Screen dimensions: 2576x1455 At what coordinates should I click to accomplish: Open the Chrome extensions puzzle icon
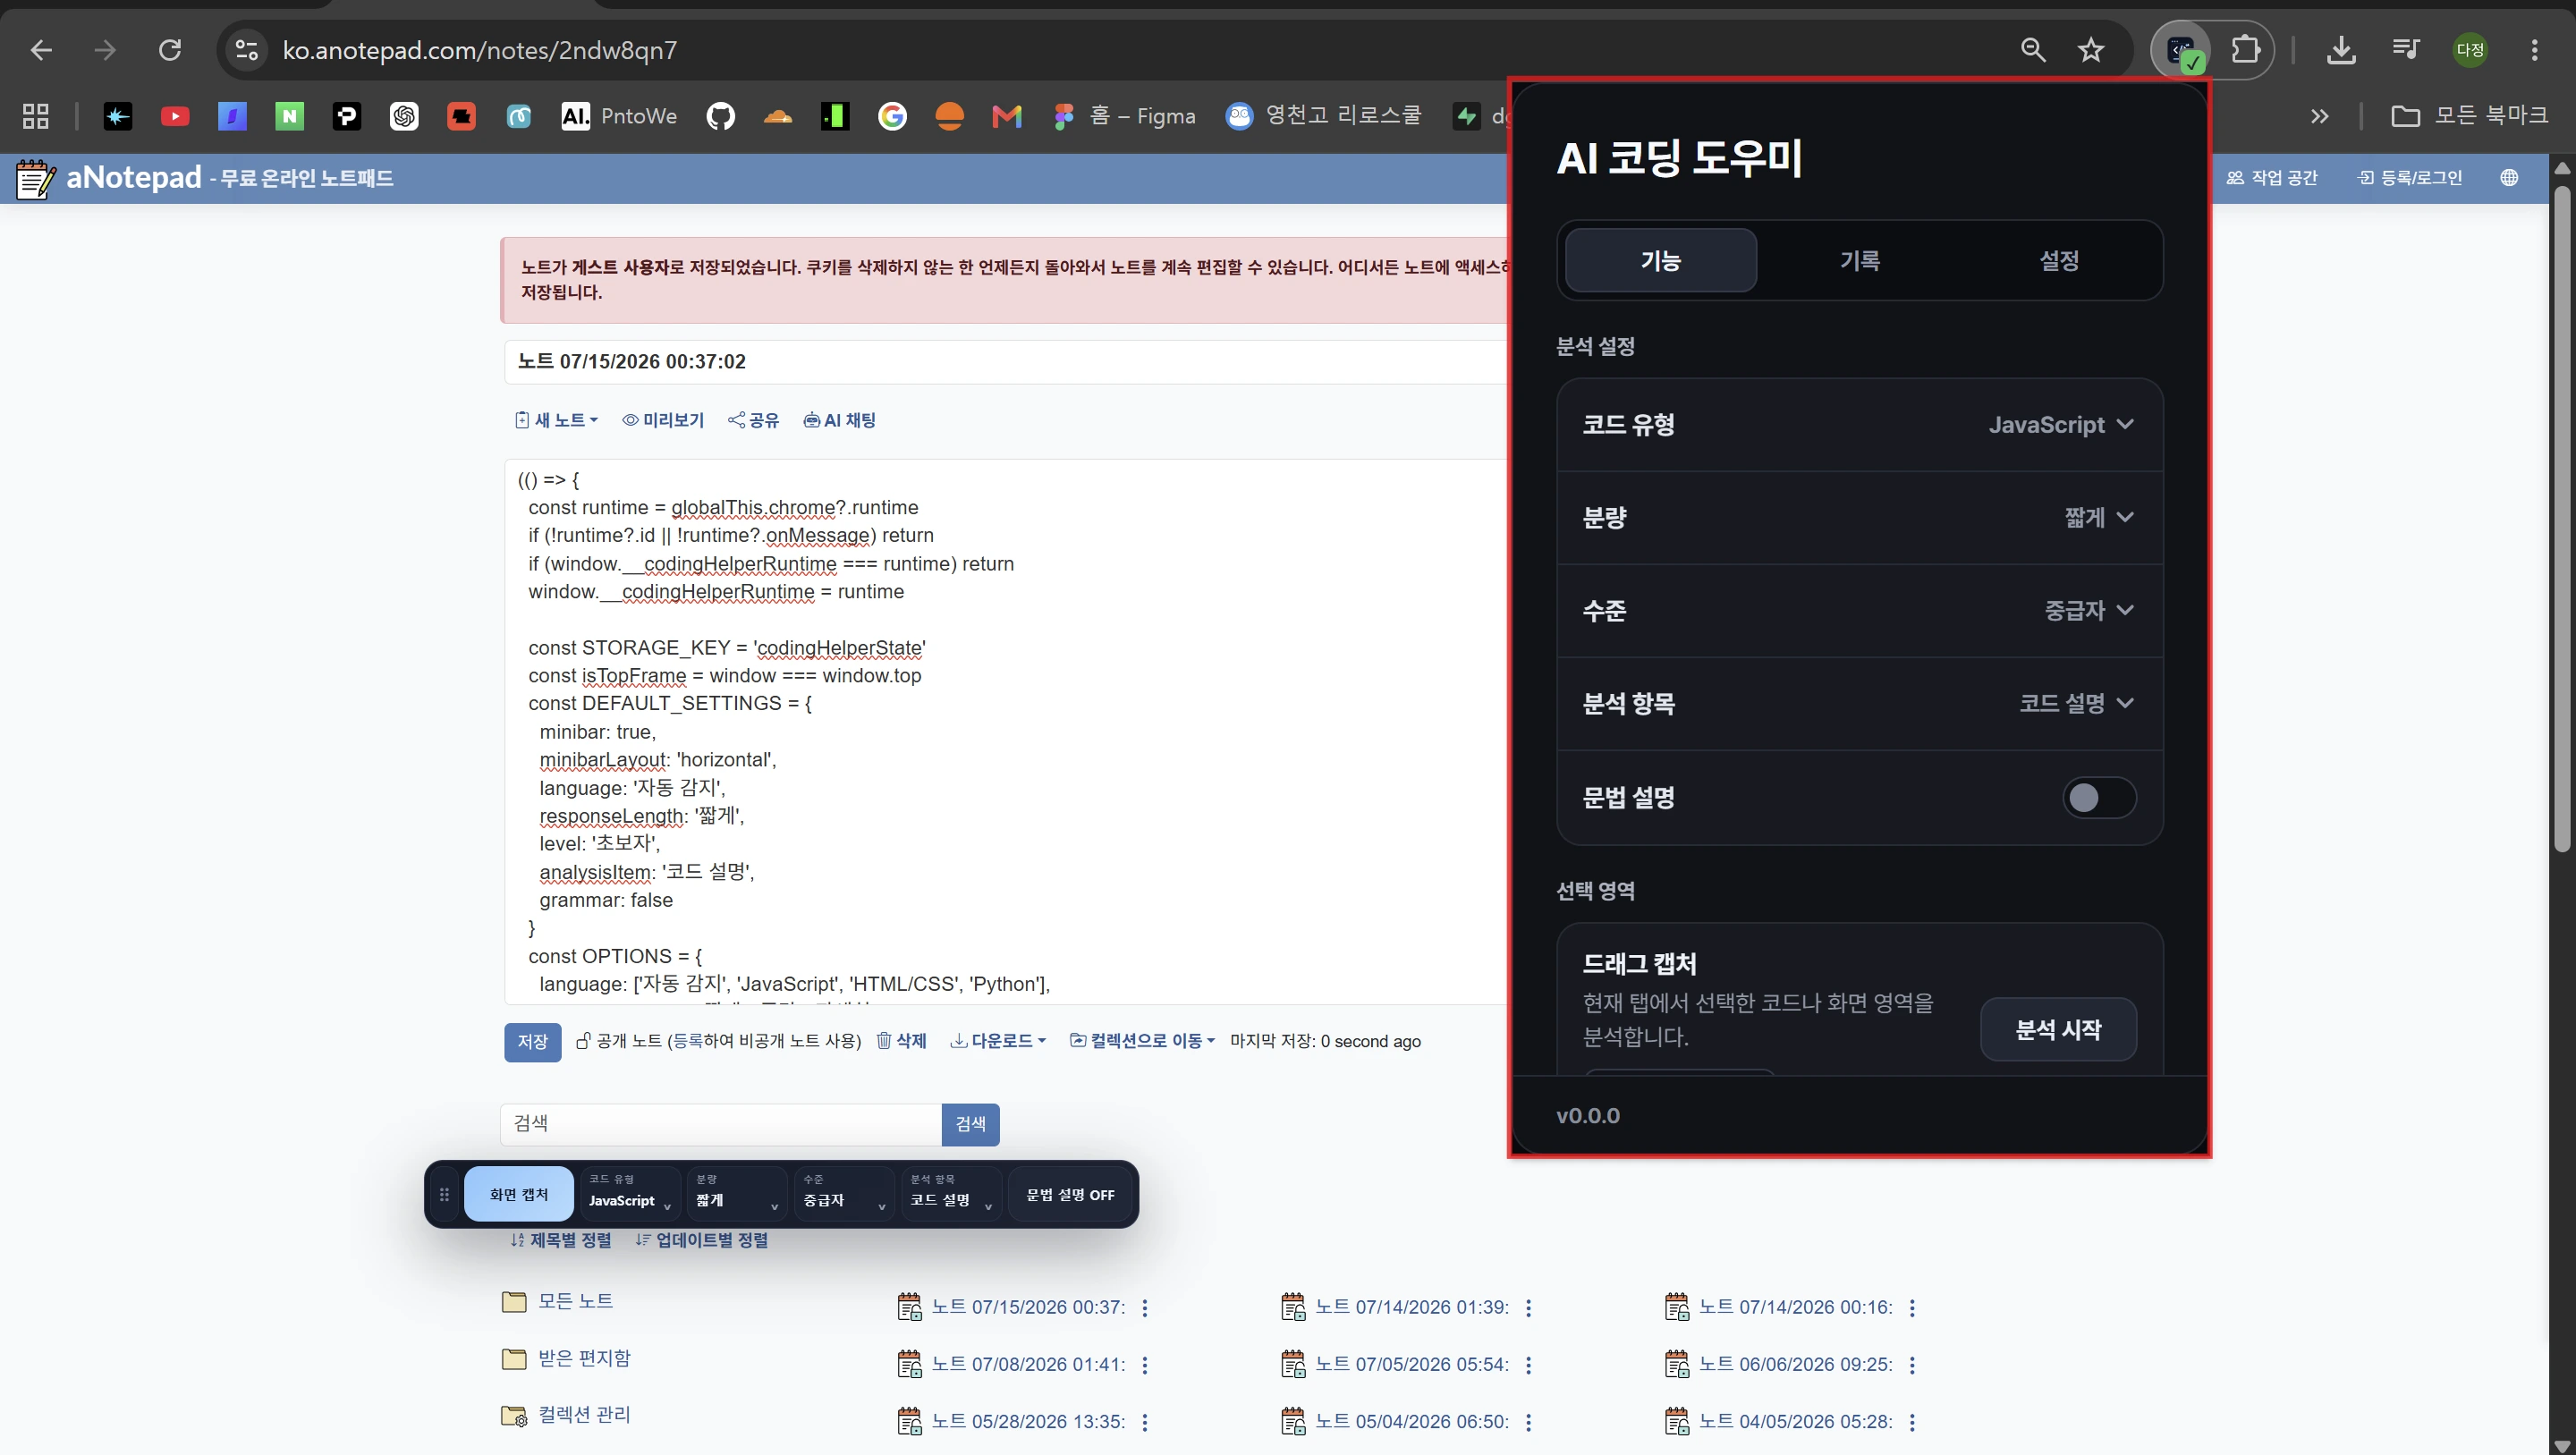[x=2245, y=50]
